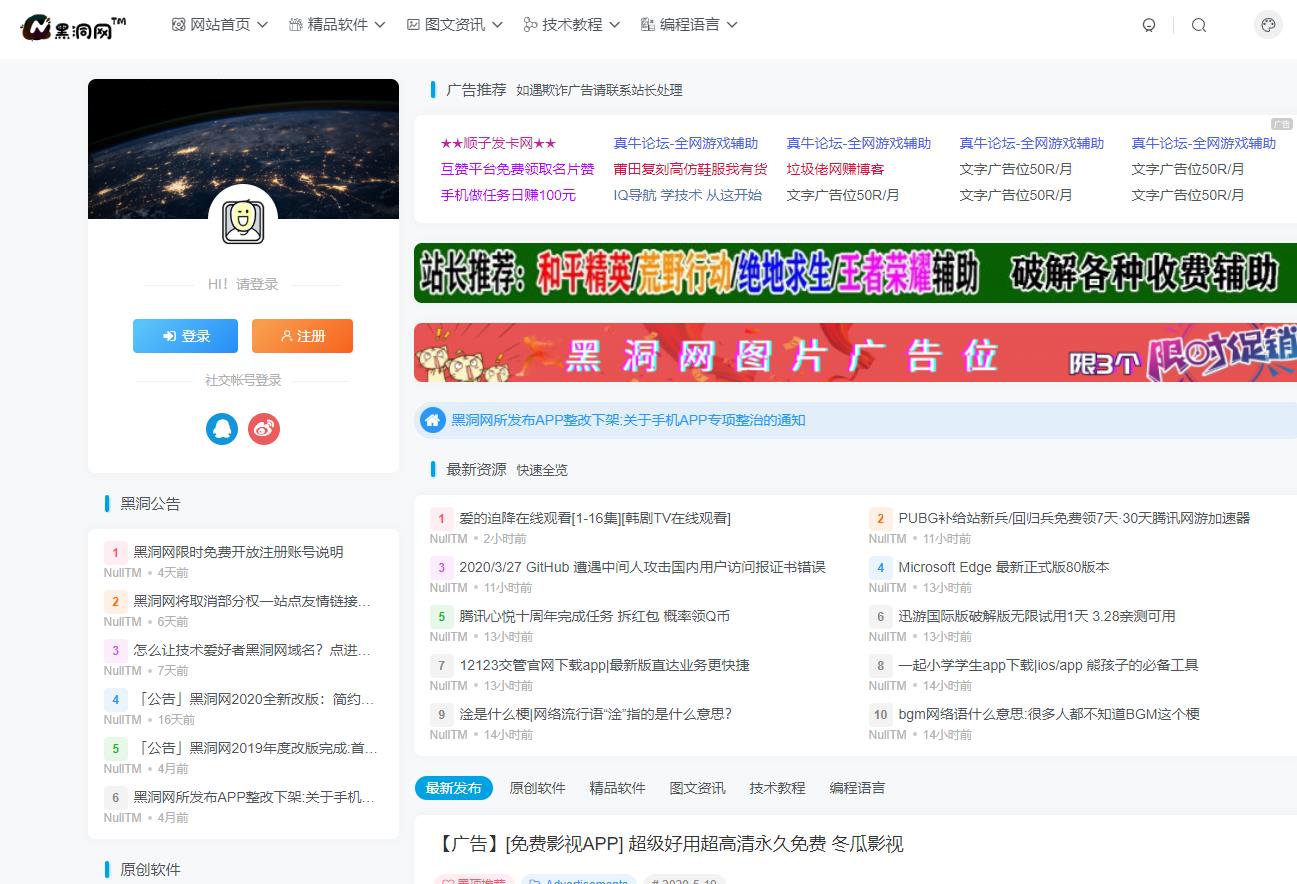Open the 垃圾佬网赚博客 link
1297x884 pixels.
click(x=836, y=169)
